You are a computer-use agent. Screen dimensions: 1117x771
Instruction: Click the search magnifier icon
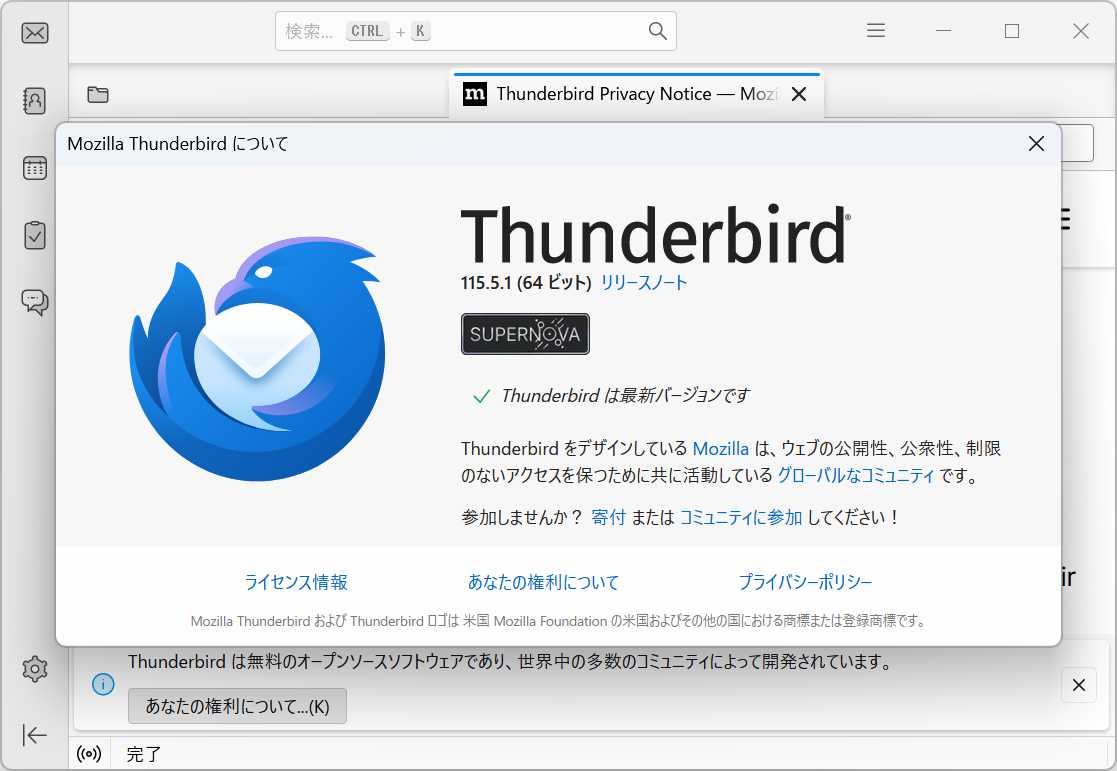click(x=657, y=31)
